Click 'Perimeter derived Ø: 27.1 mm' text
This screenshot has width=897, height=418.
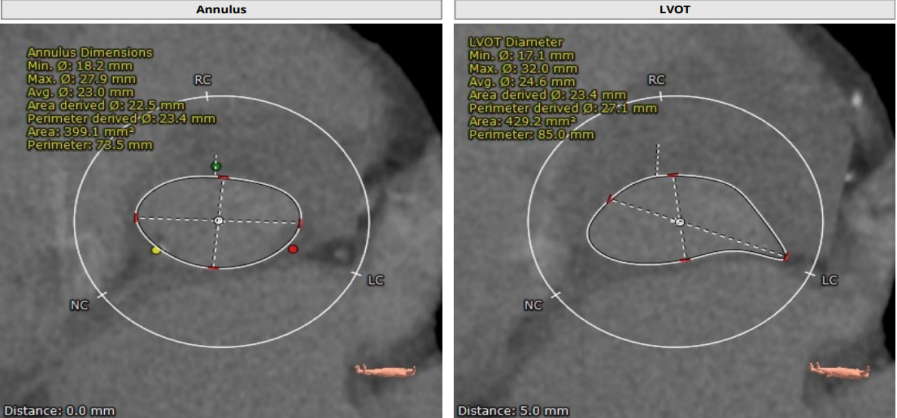pos(563,108)
